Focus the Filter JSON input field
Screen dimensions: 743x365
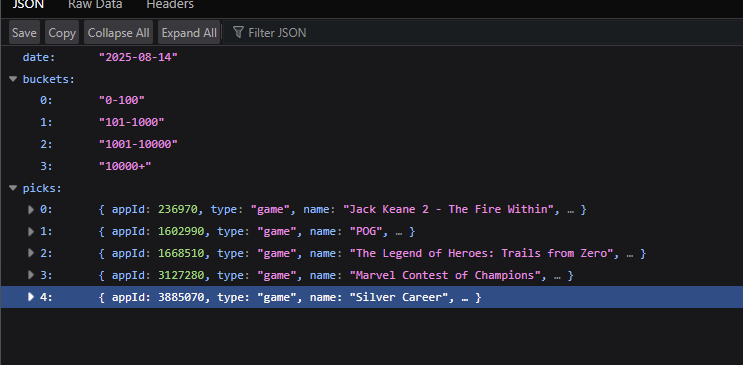click(x=483, y=33)
